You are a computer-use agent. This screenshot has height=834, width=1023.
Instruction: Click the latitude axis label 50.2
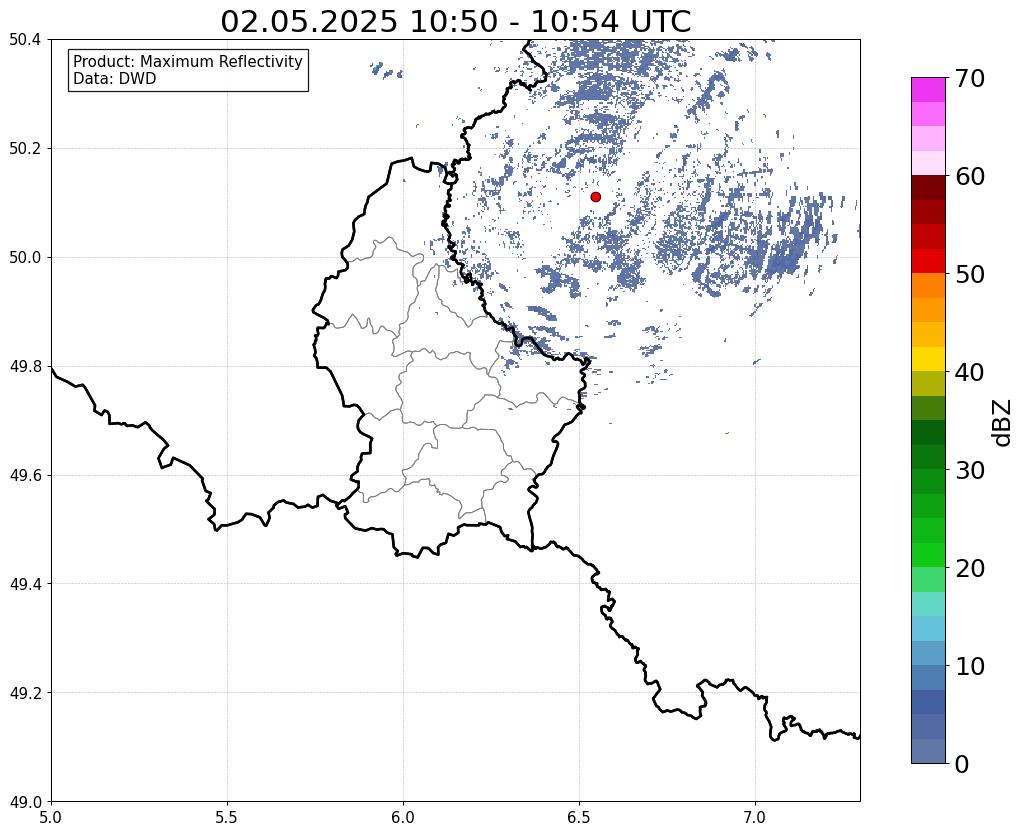pos(25,149)
